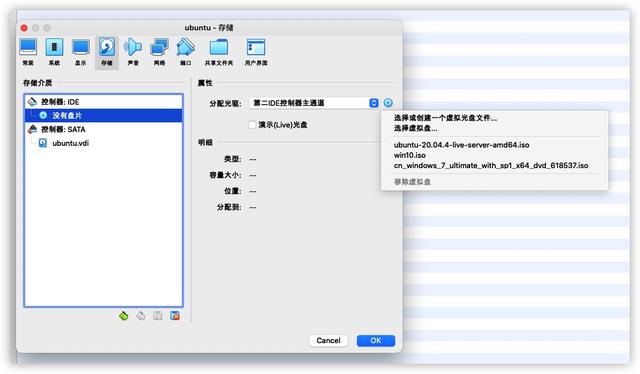The width and height of the screenshot is (640, 374).
Task: Open the User Interface (用户界面) icon
Action: point(256,51)
